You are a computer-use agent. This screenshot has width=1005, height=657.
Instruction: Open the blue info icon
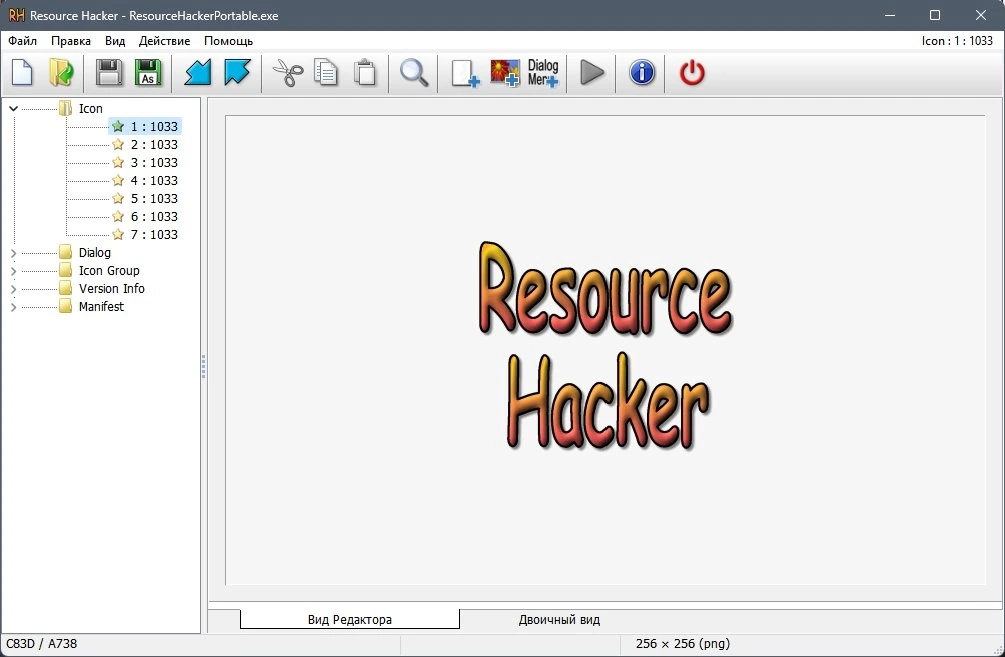[642, 72]
